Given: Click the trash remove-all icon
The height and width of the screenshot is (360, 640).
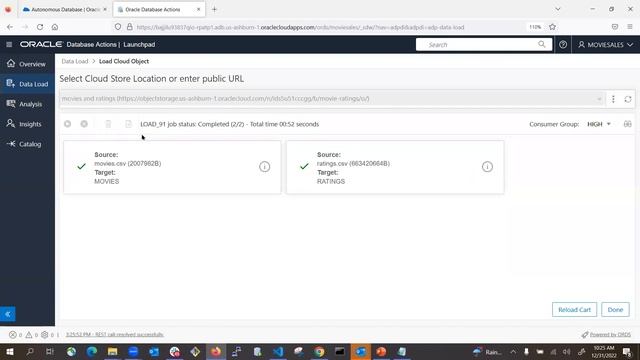Looking at the screenshot, I should (108, 124).
